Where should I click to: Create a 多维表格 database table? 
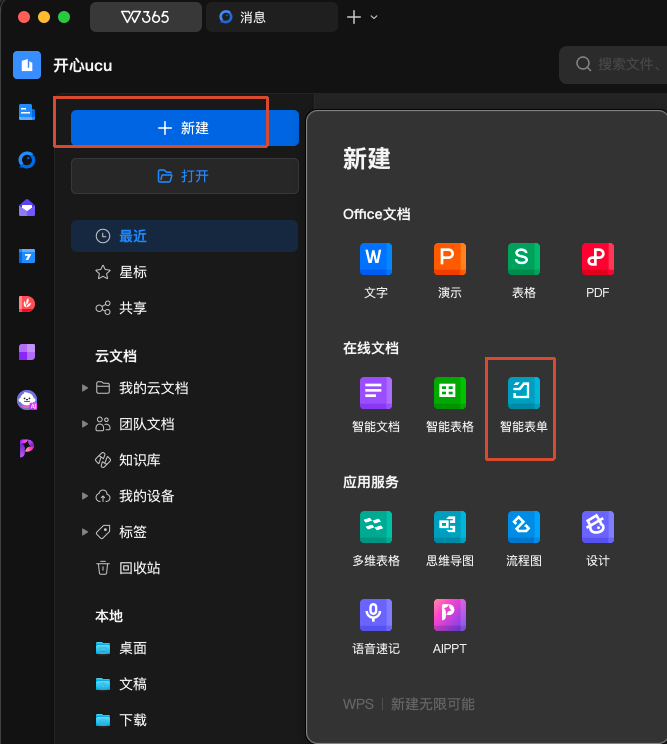pyautogui.click(x=376, y=539)
